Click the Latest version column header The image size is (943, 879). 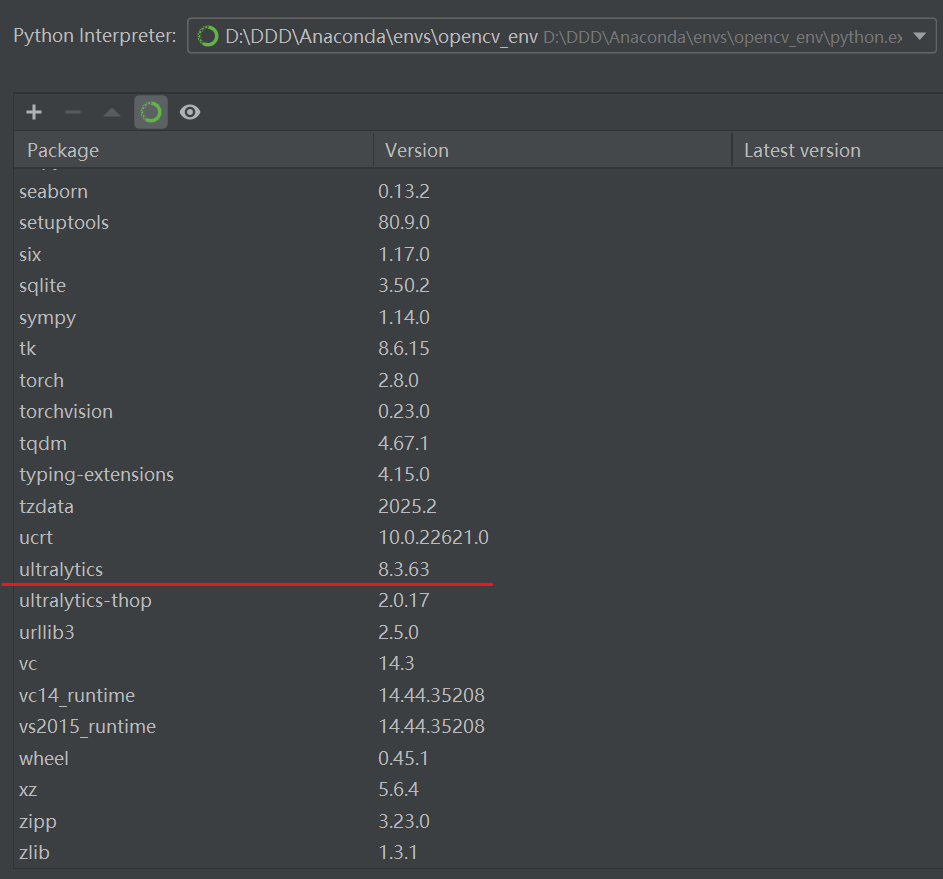(x=838, y=150)
